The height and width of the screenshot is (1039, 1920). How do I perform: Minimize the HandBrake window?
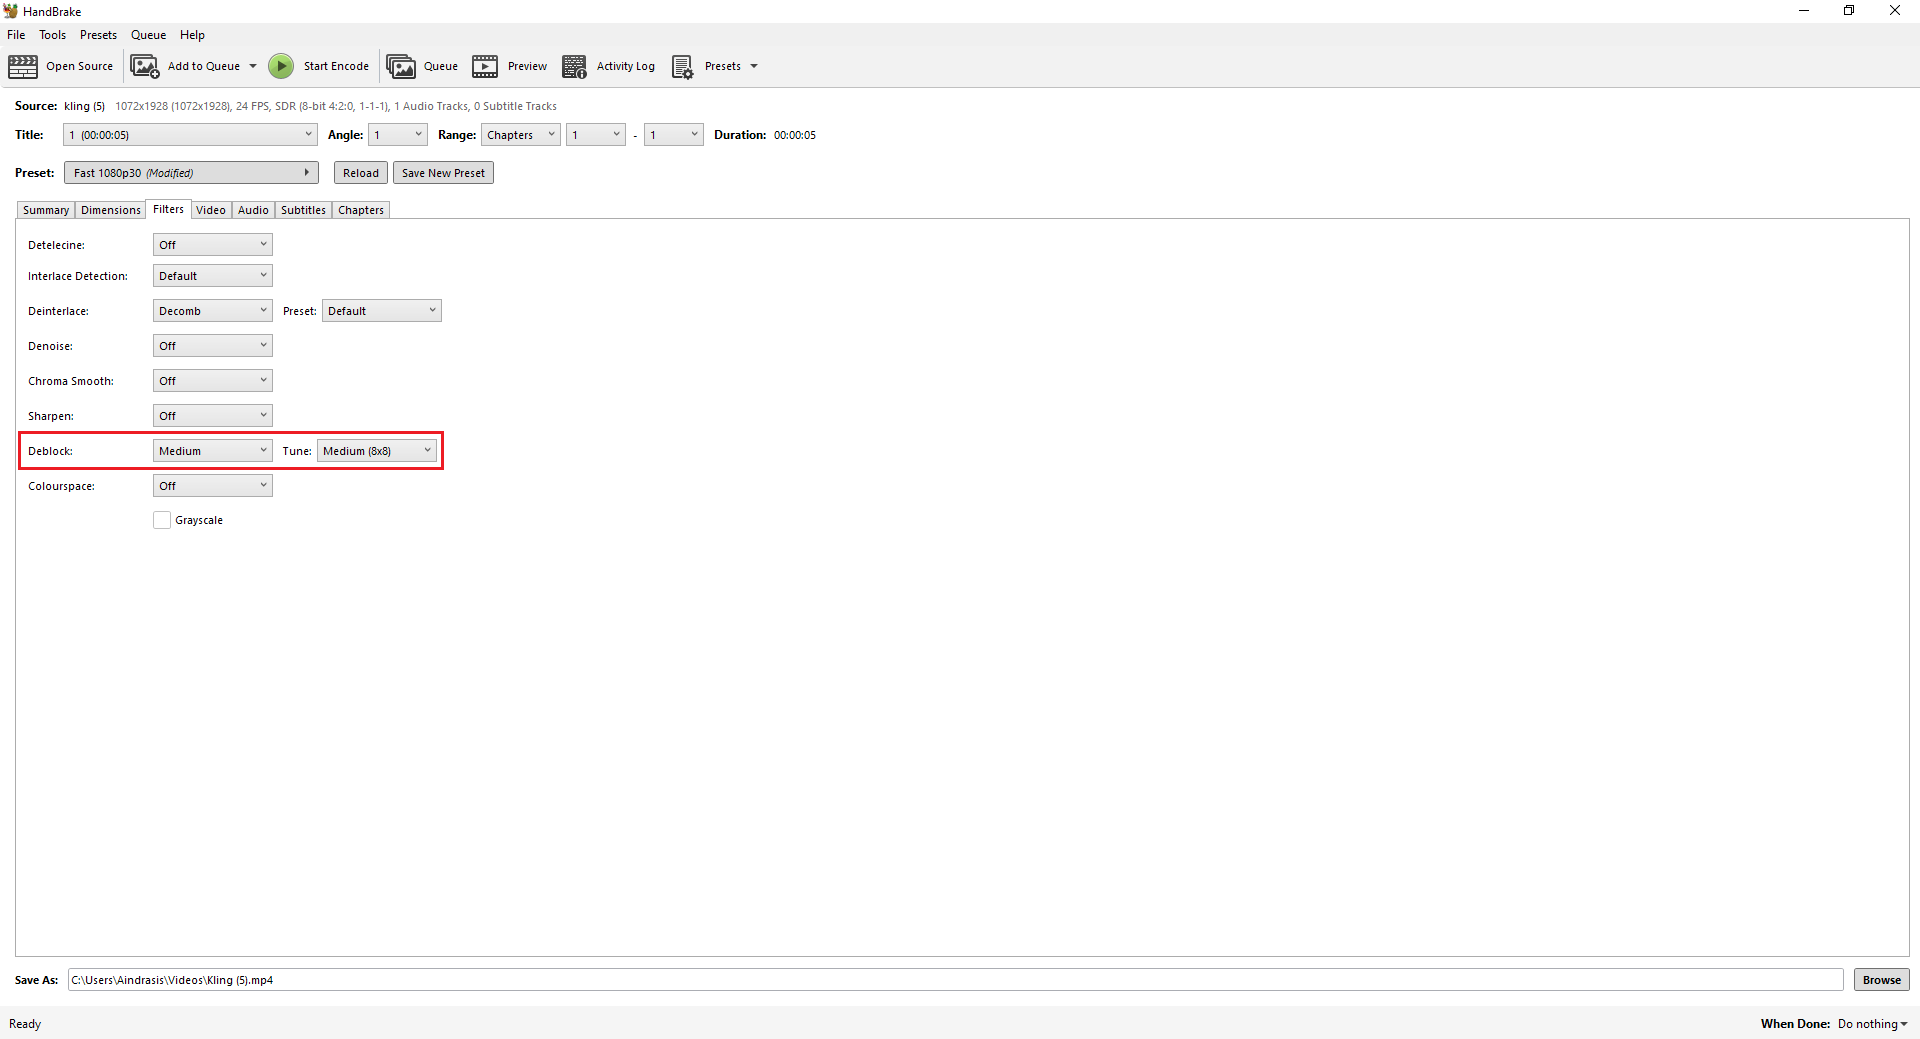pyautogui.click(x=1804, y=11)
